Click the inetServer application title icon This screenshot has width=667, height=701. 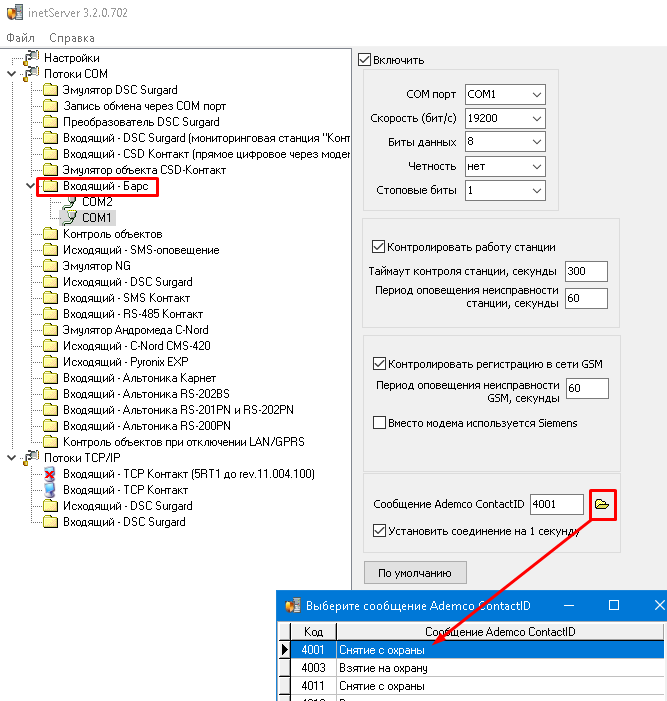point(15,12)
